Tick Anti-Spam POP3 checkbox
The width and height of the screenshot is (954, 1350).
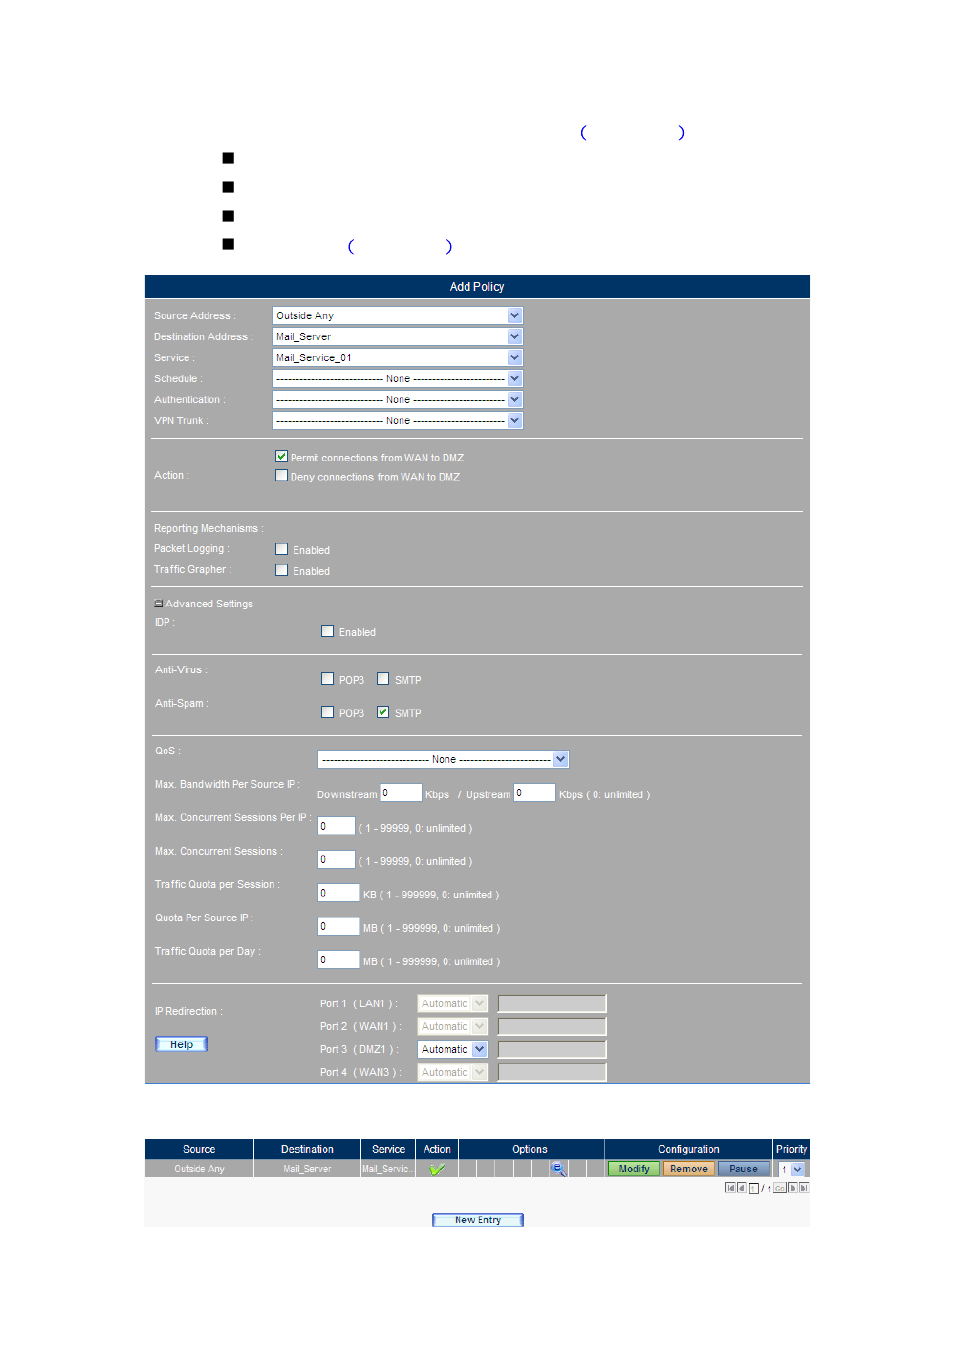click(327, 712)
